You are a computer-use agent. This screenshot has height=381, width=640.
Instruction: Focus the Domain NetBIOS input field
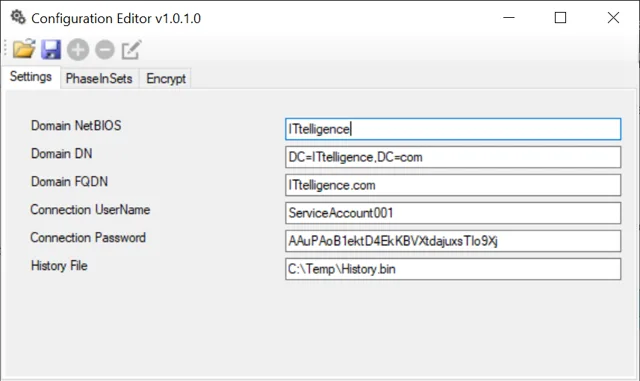click(453, 129)
